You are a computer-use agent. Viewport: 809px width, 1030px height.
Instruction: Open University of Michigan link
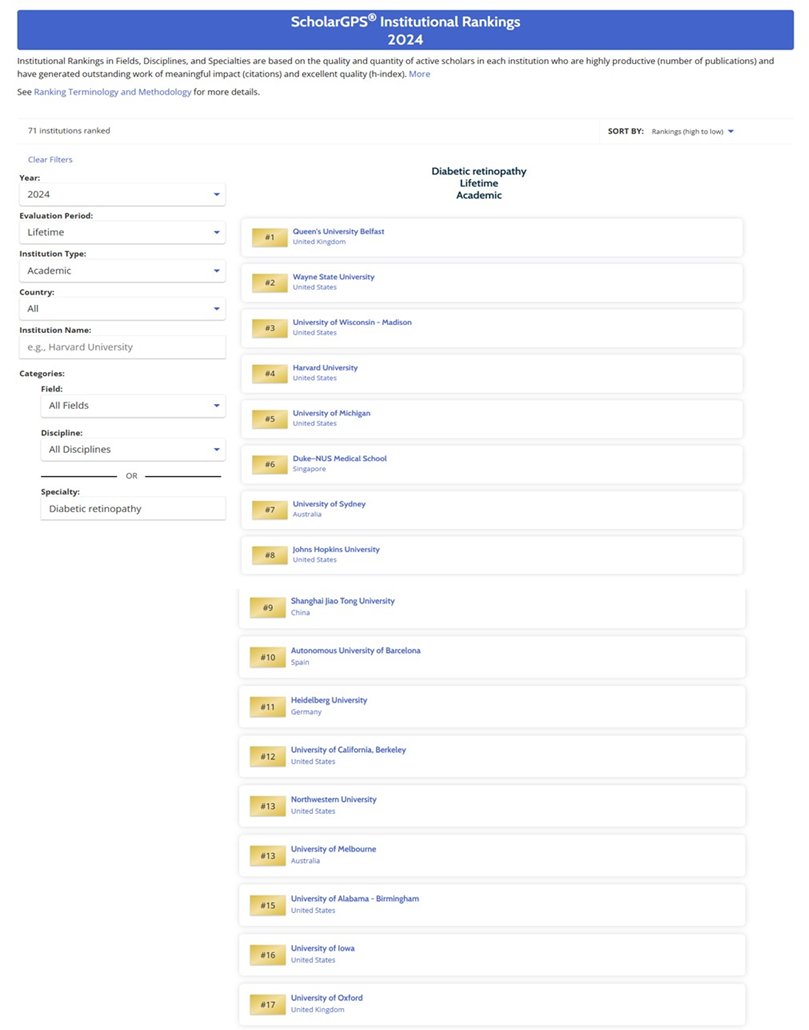(332, 413)
